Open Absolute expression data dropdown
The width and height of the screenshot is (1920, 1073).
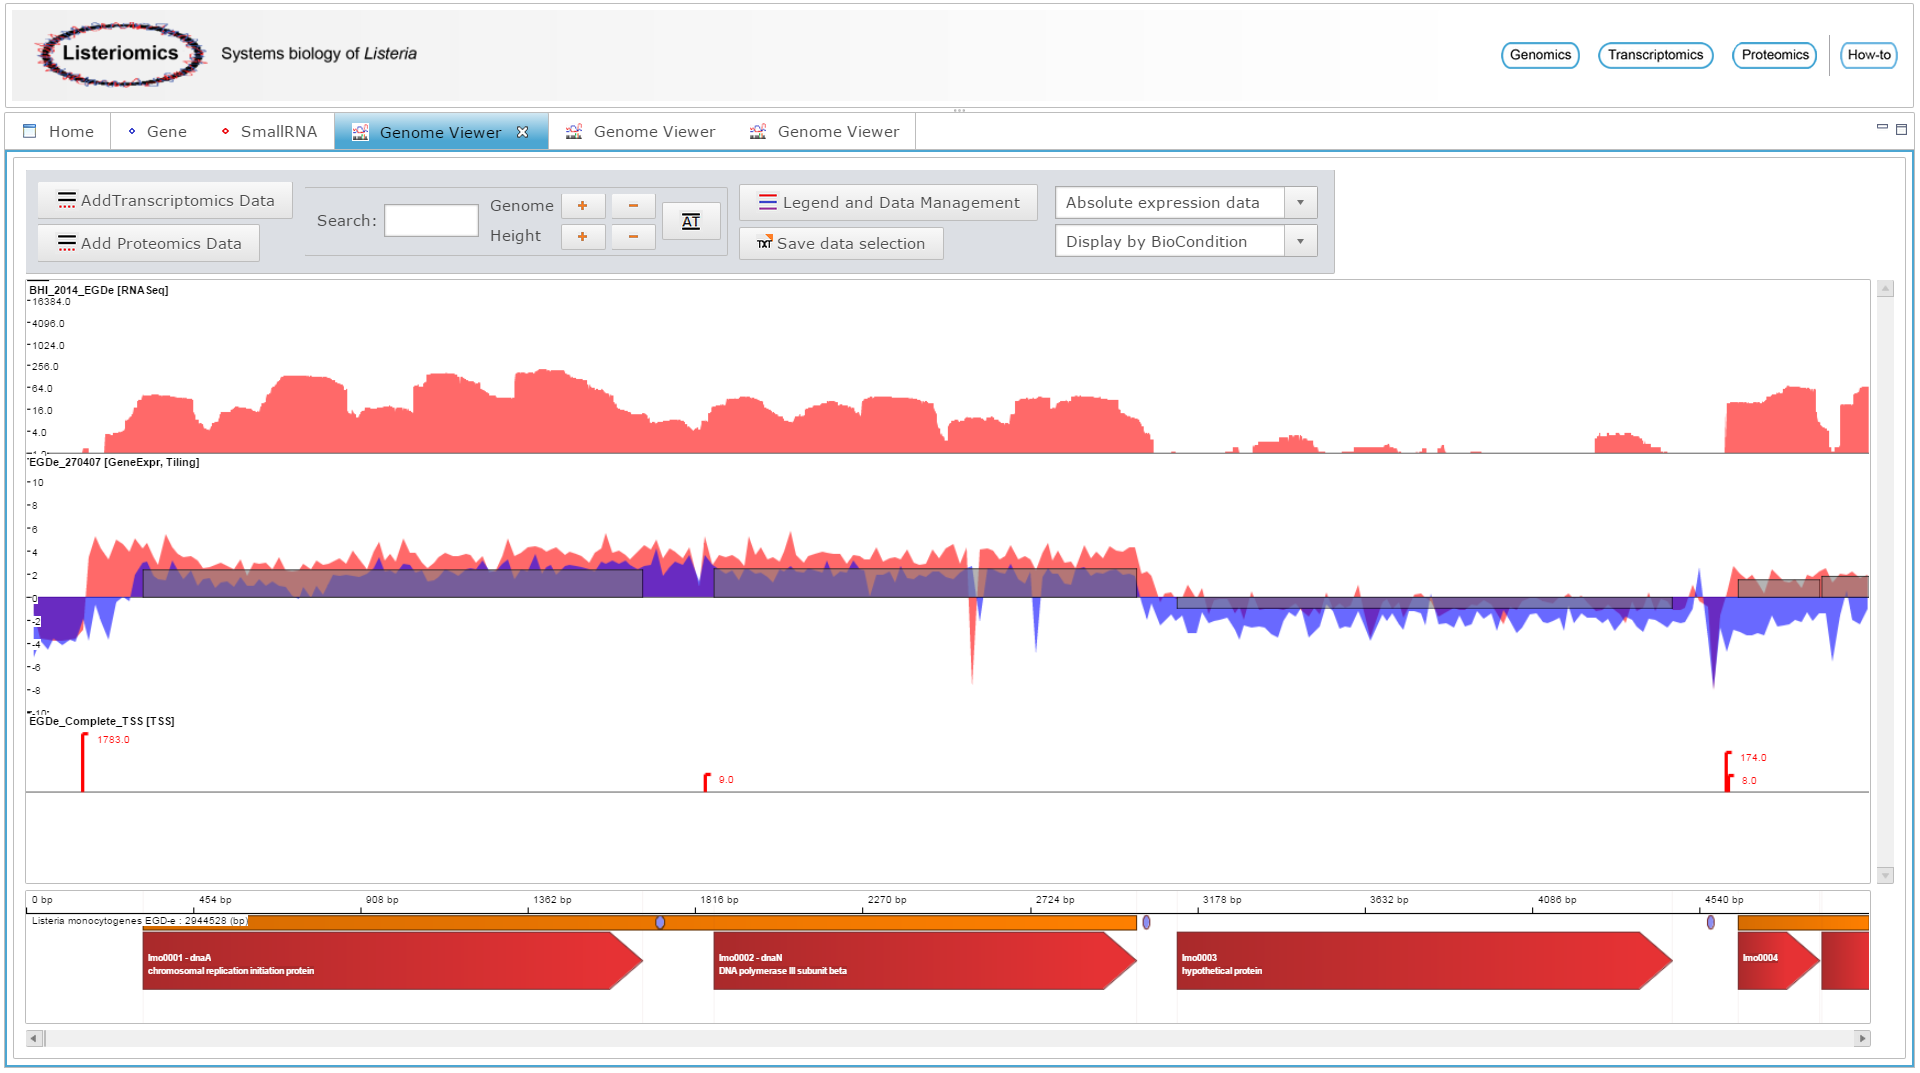[x=1300, y=203]
